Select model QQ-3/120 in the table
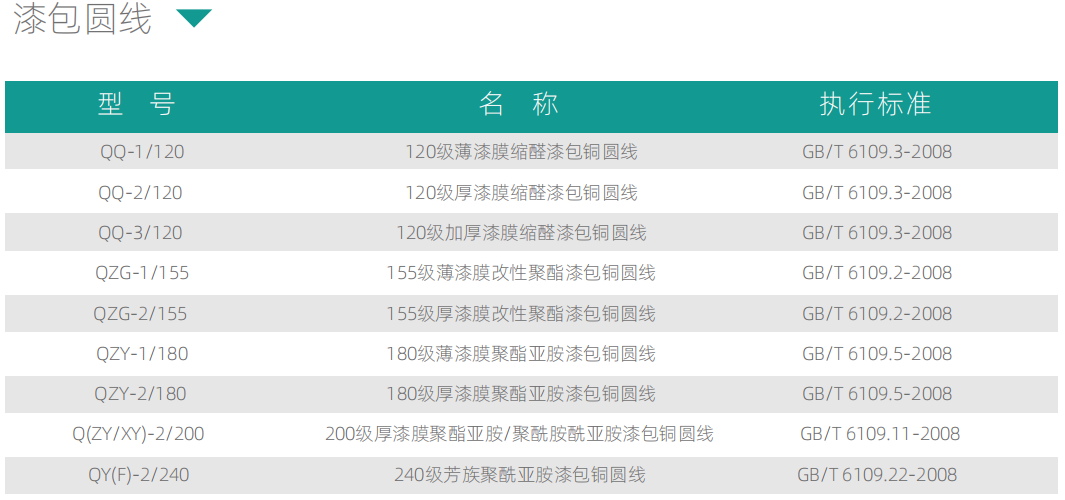 coord(140,233)
